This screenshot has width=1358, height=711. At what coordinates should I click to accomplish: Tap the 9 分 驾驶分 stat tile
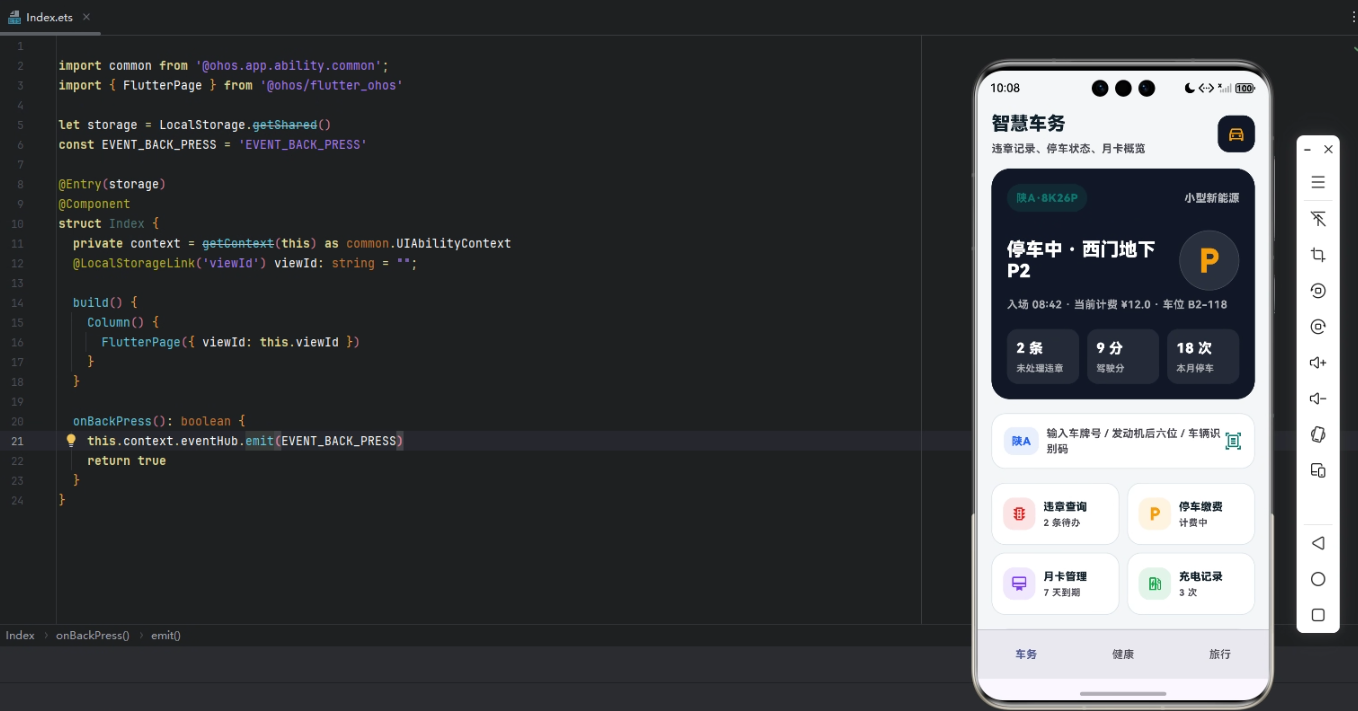pos(1123,357)
